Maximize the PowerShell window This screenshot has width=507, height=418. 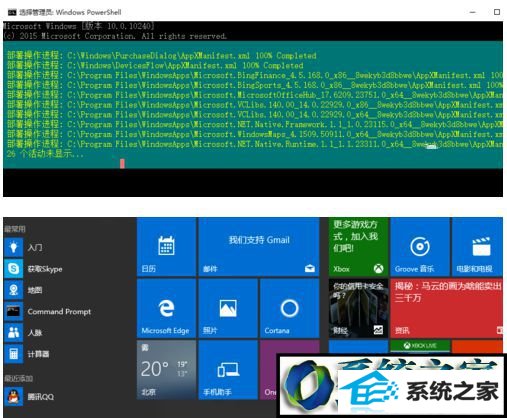[x=497, y=12]
